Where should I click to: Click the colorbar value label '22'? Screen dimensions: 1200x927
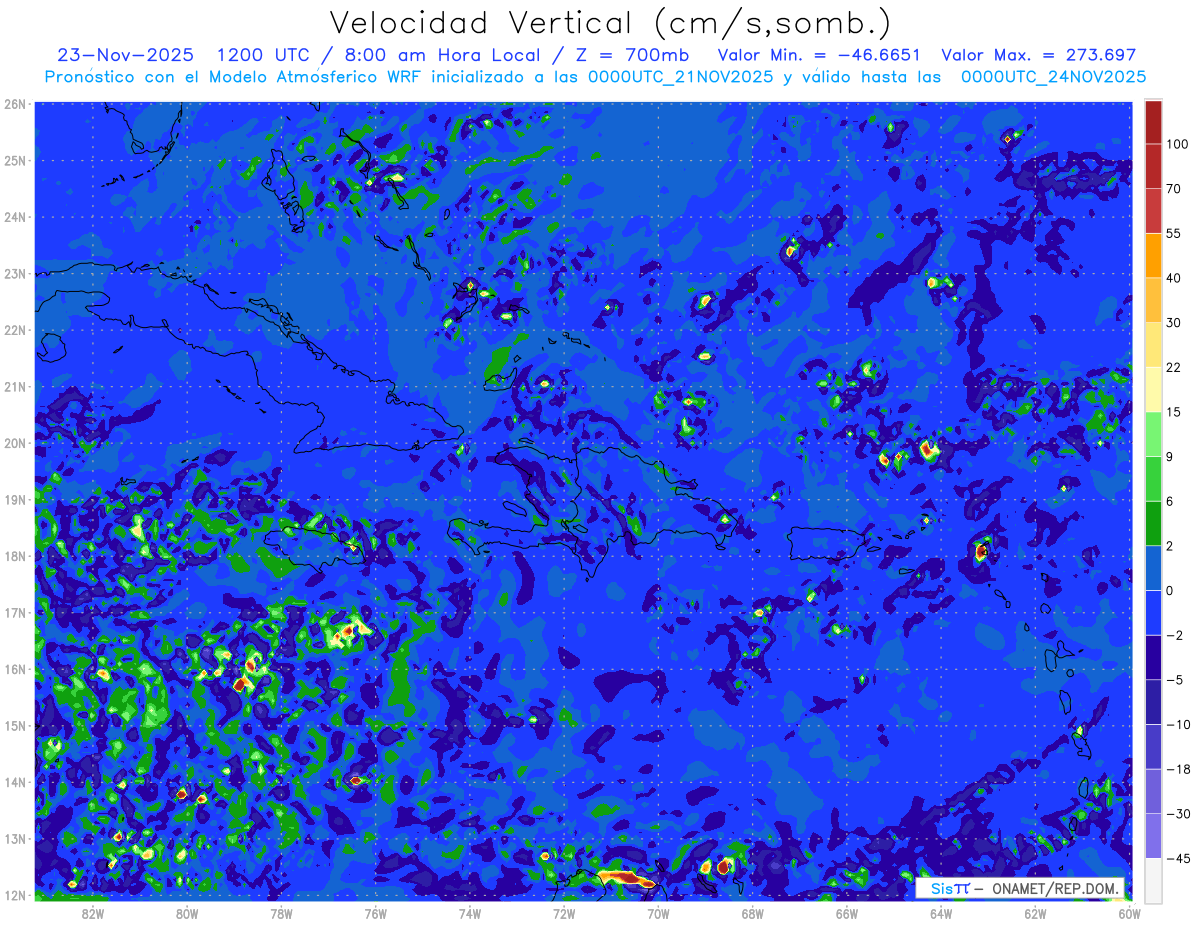(x=1174, y=366)
